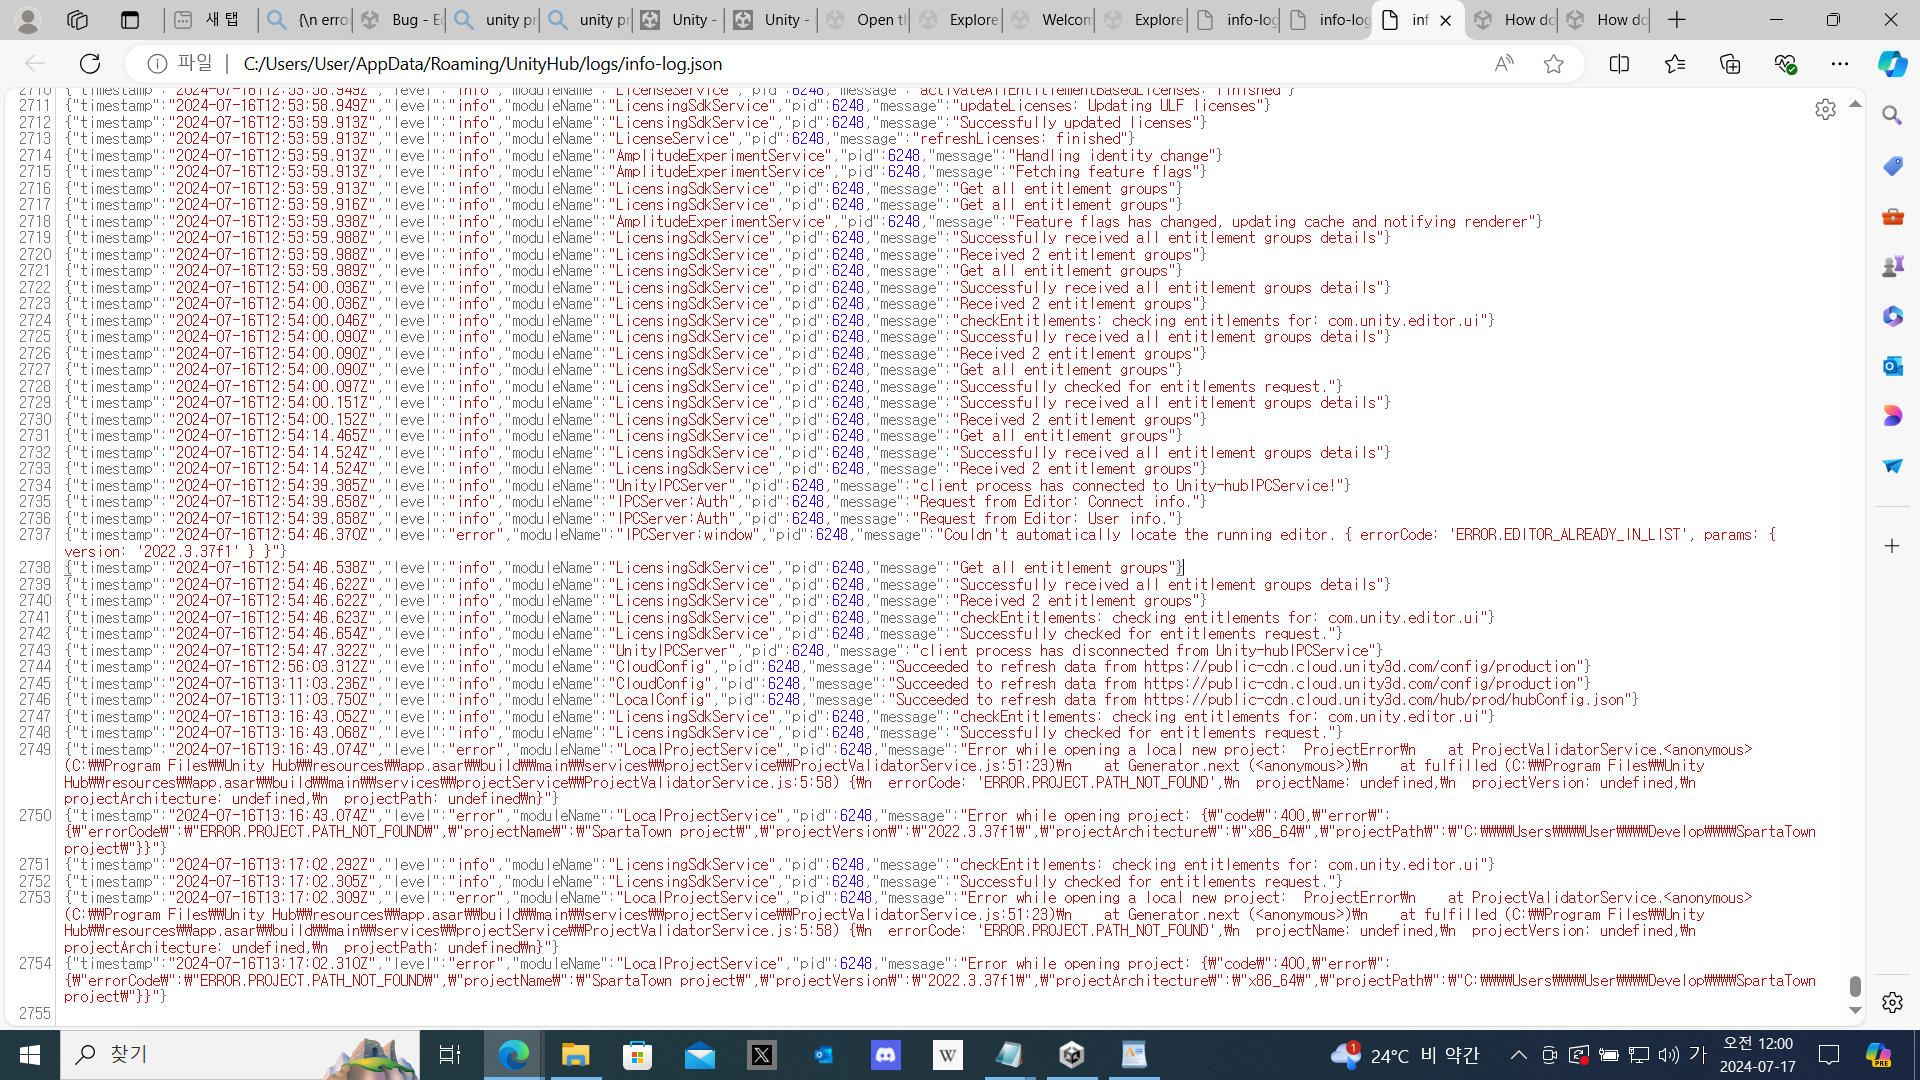Open sidebar Designer
This screenshot has height=1080, width=1920.
[x=1892, y=416]
